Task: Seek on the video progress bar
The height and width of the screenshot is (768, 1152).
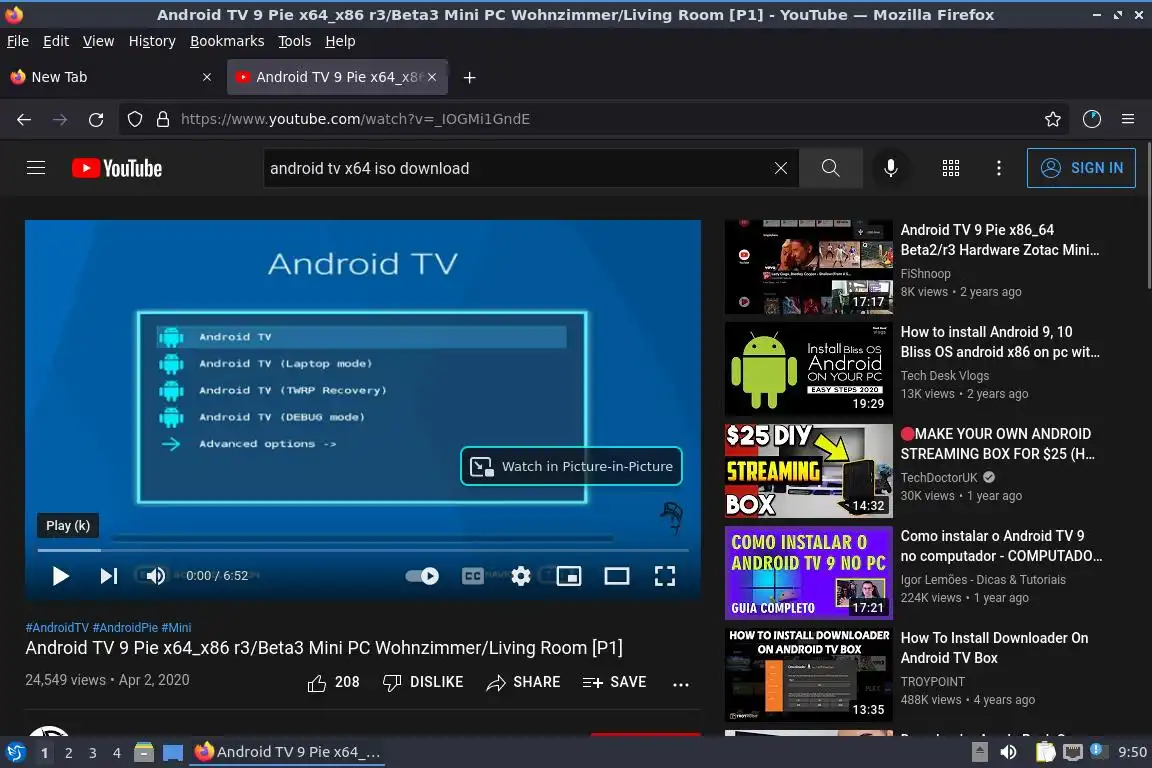Action: click(x=363, y=550)
